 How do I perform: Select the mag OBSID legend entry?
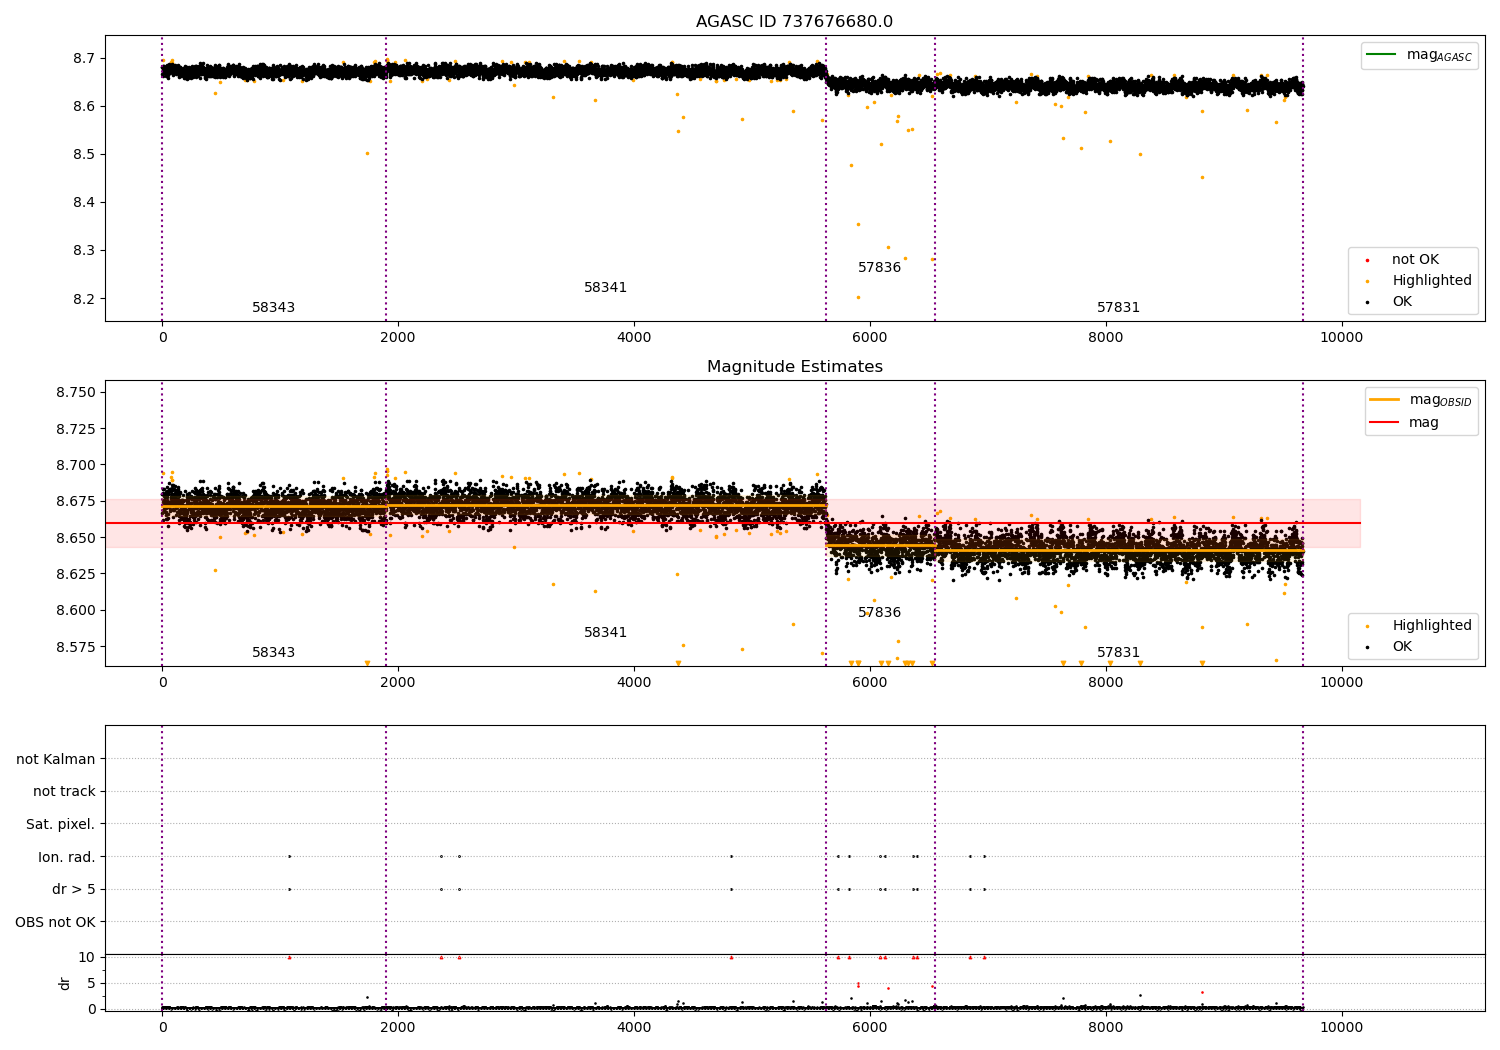coord(1420,400)
